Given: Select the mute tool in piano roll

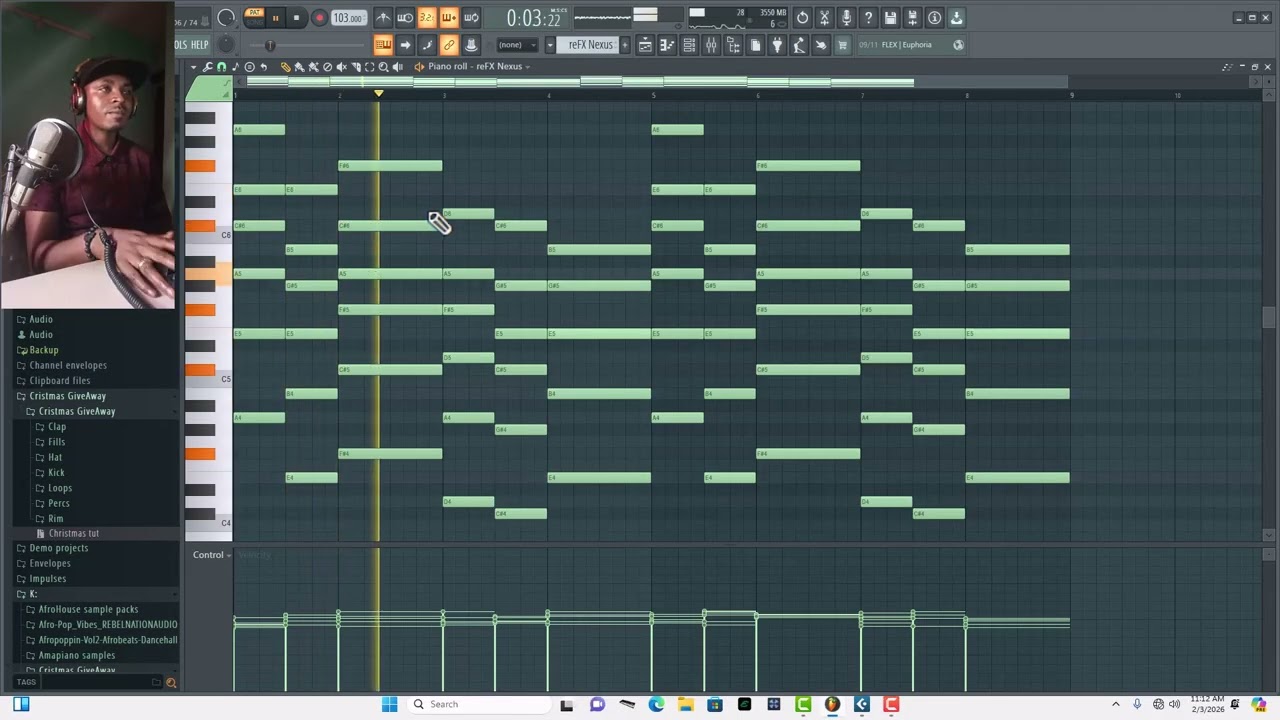Looking at the screenshot, I should (x=341, y=67).
